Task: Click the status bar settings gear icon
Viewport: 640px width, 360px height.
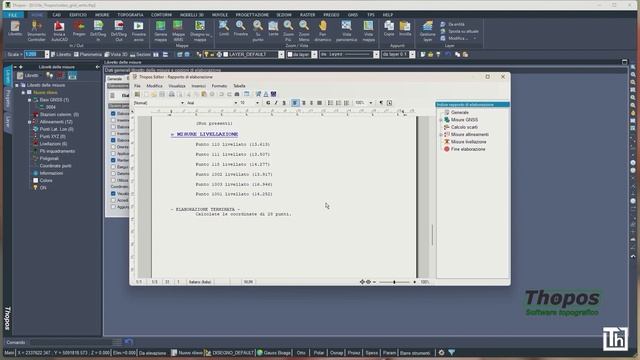Action: [441, 352]
